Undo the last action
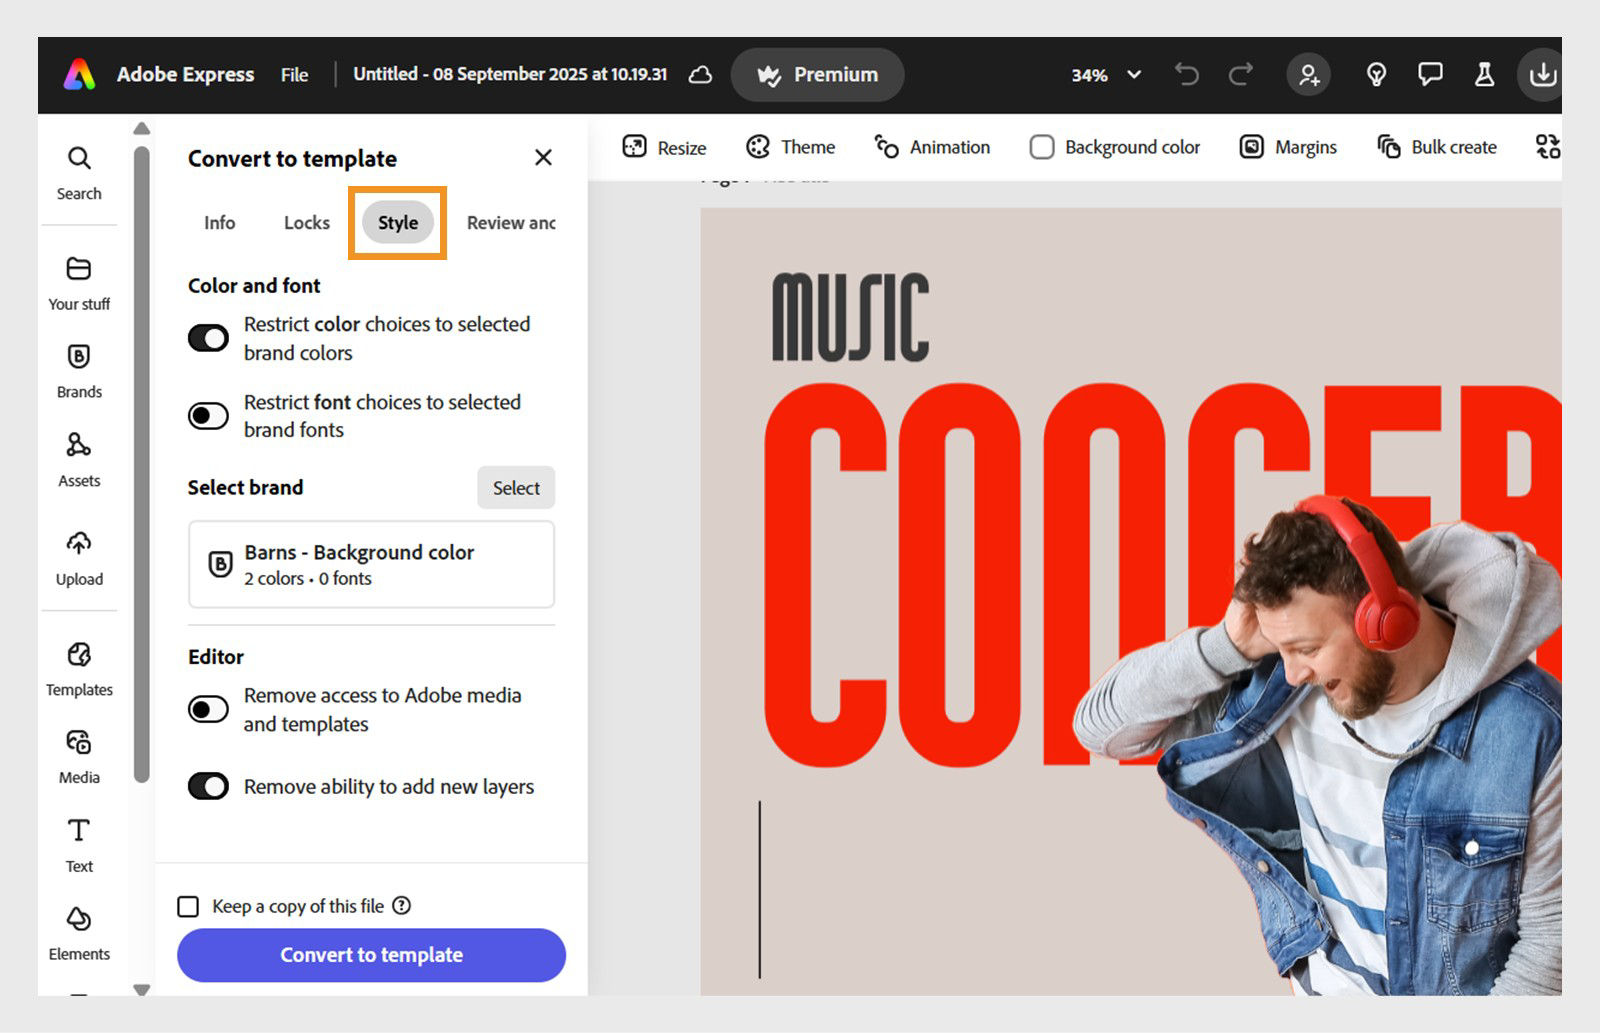 pos(1186,75)
